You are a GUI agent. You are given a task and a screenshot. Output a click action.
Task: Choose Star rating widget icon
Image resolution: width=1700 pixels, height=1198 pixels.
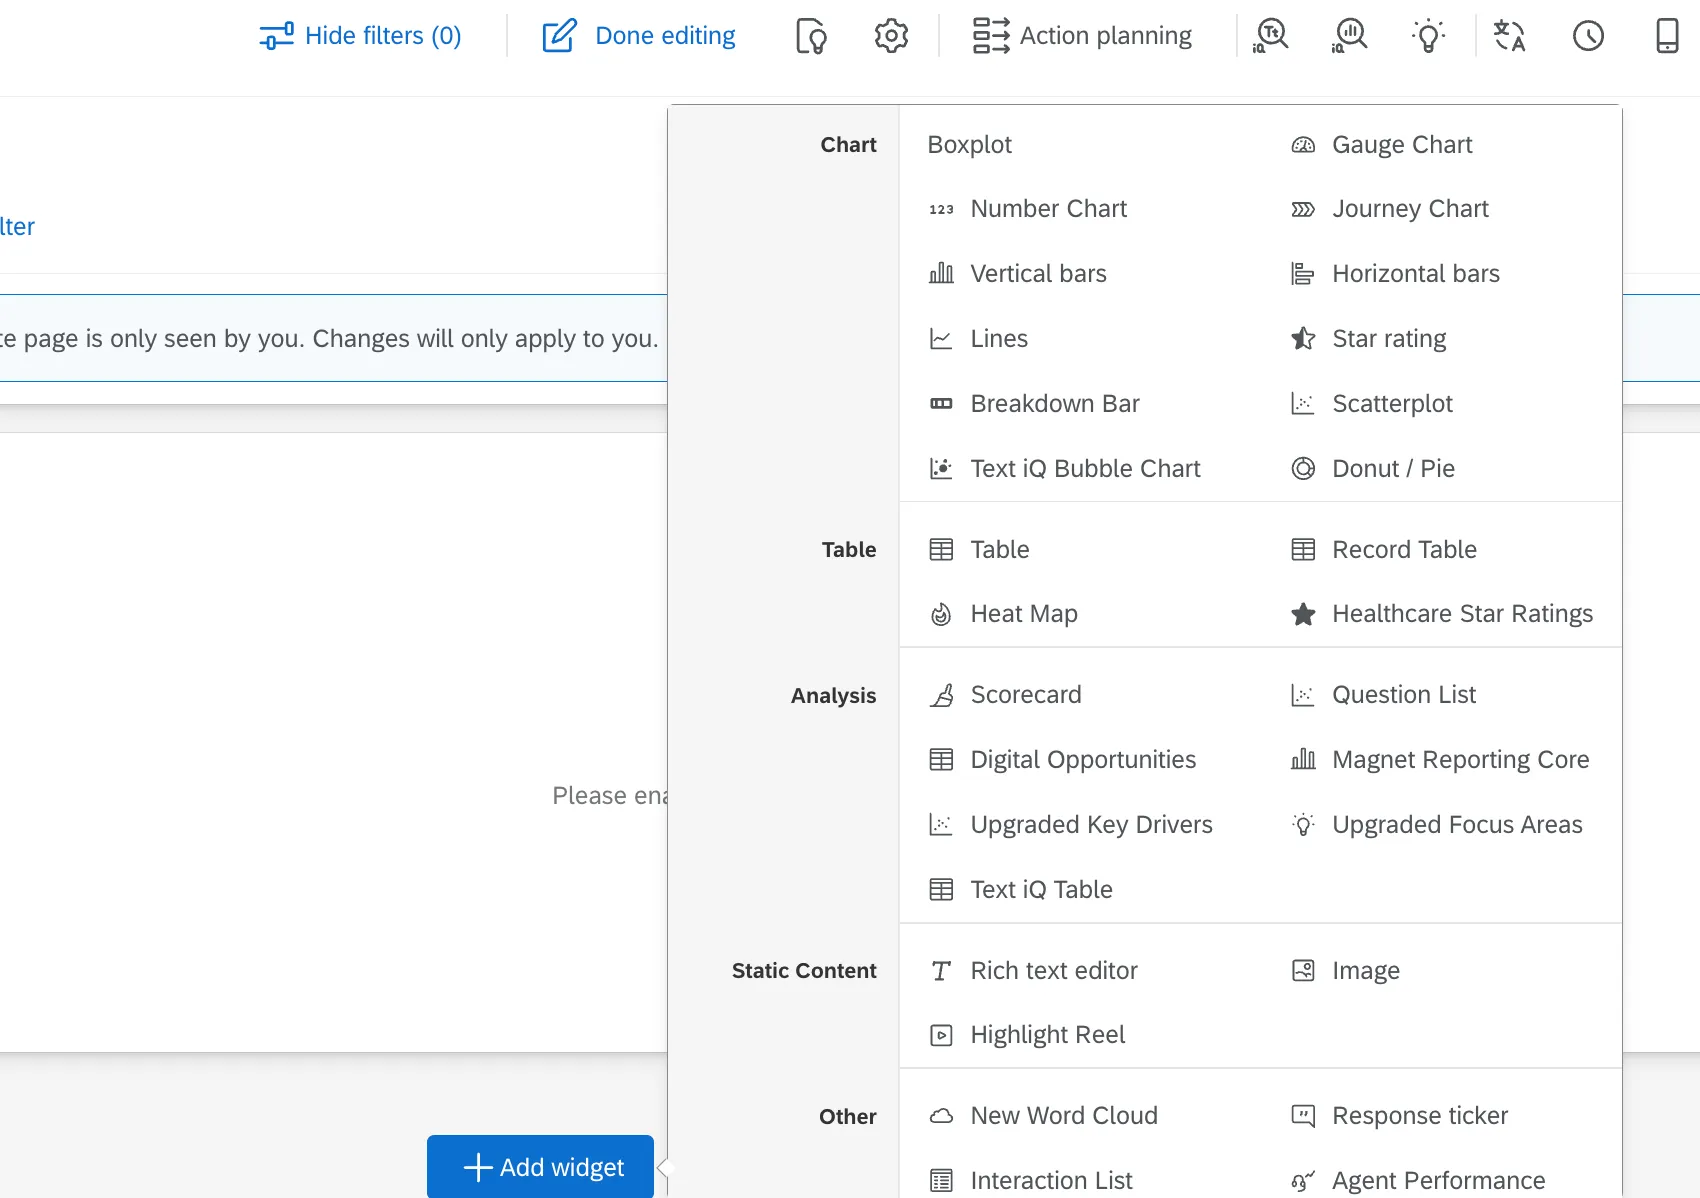(1303, 339)
